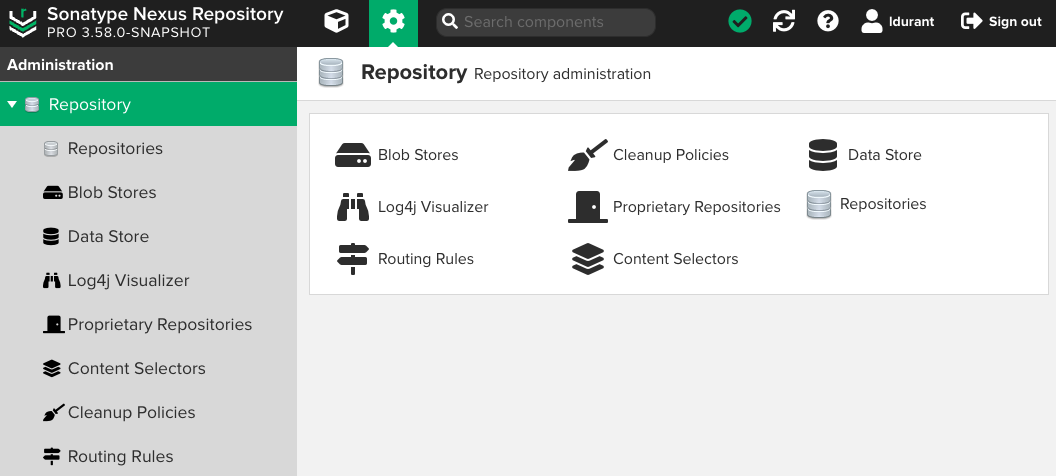
Task: Click the Repository administration subtitle
Action: pyautogui.click(x=562, y=74)
